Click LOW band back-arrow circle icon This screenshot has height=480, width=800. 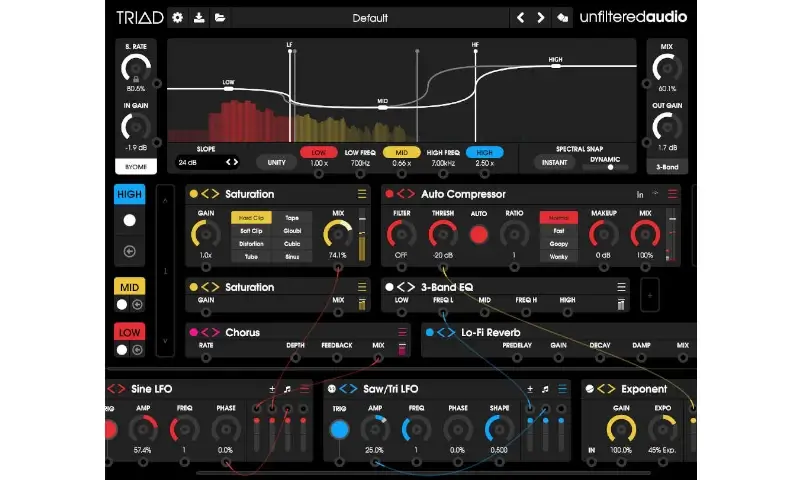coord(137,350)
